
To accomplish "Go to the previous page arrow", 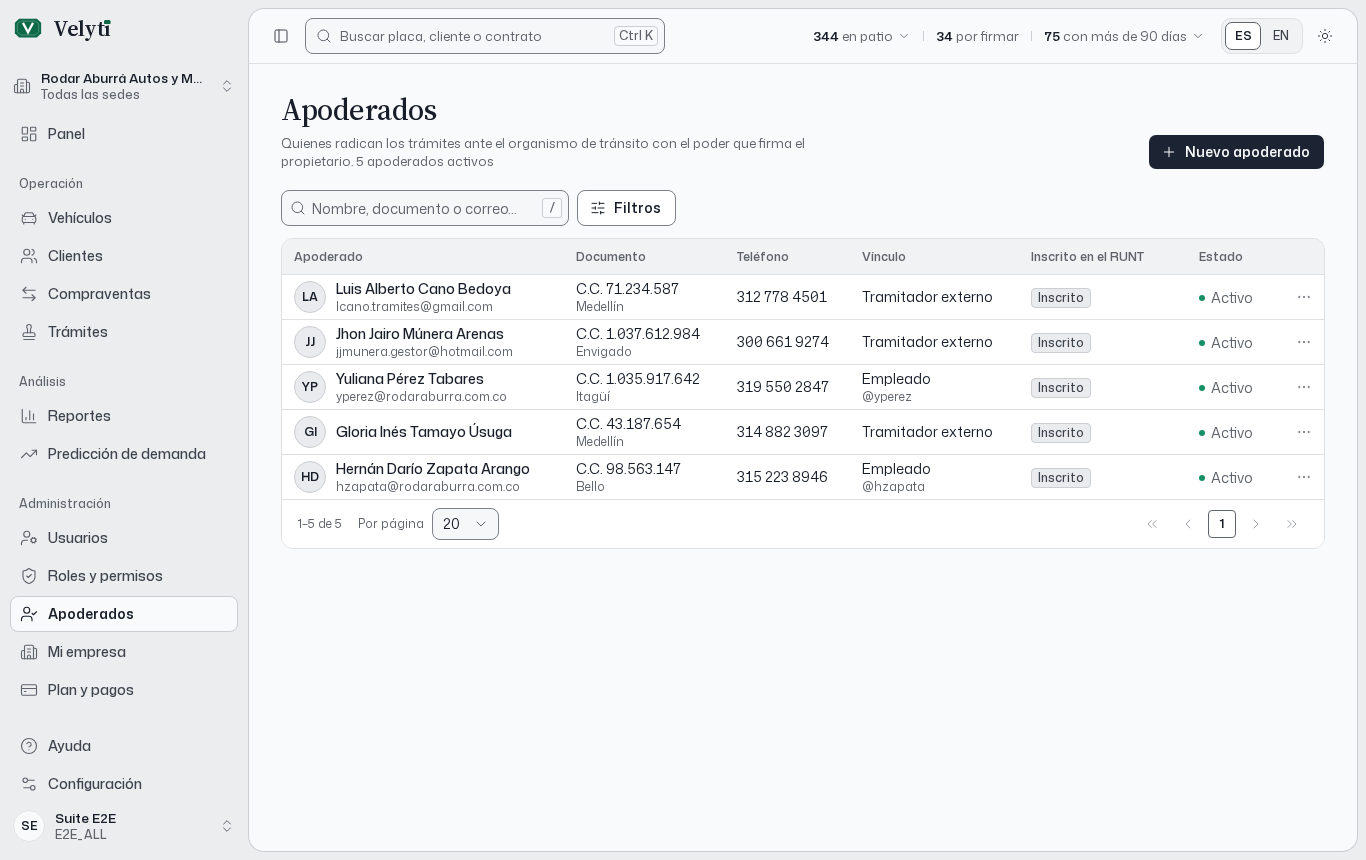I will coord(1188,524).
